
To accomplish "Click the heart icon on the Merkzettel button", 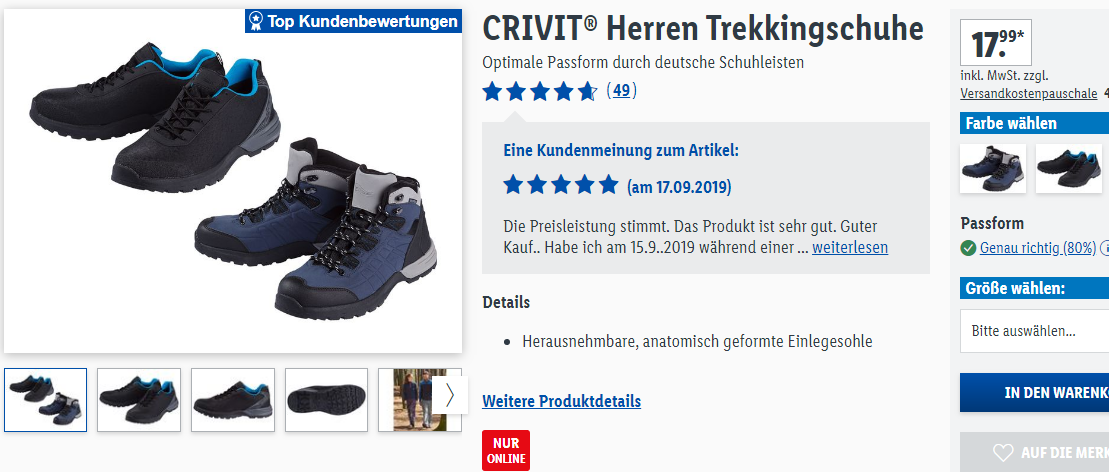I will coord(1003,452).
